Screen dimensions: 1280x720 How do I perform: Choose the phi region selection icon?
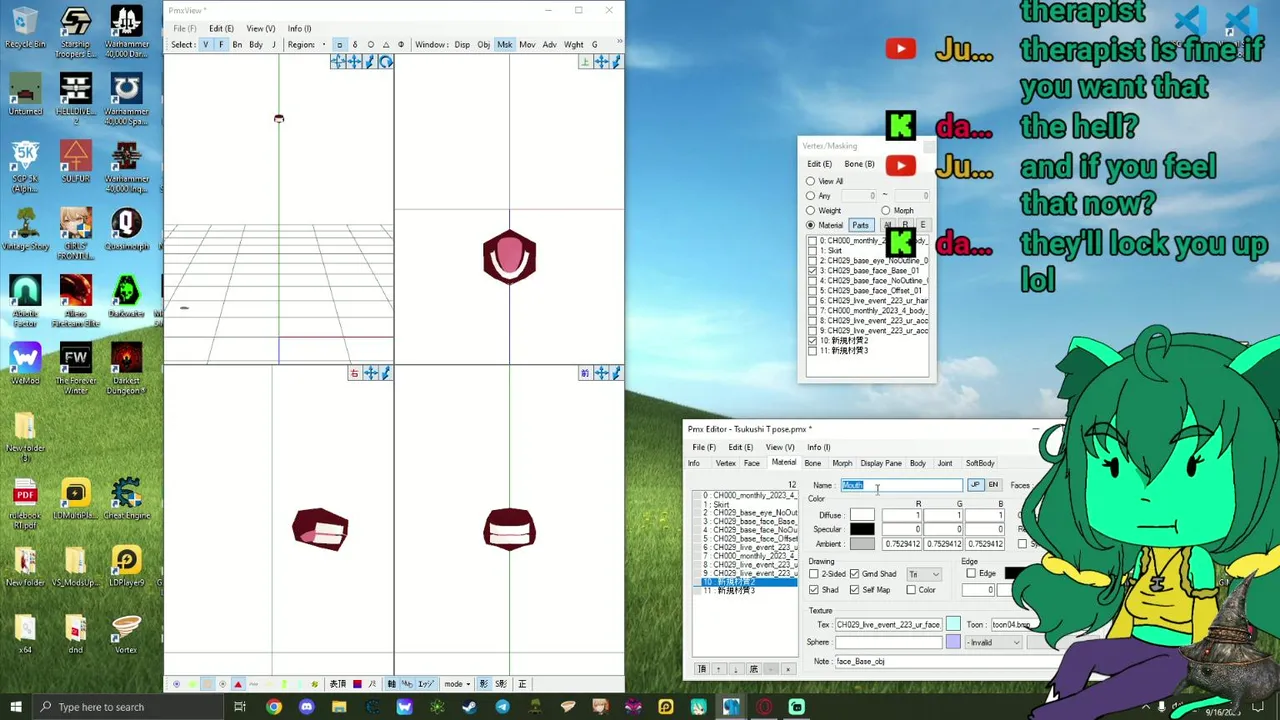click(x=401, y=44)
